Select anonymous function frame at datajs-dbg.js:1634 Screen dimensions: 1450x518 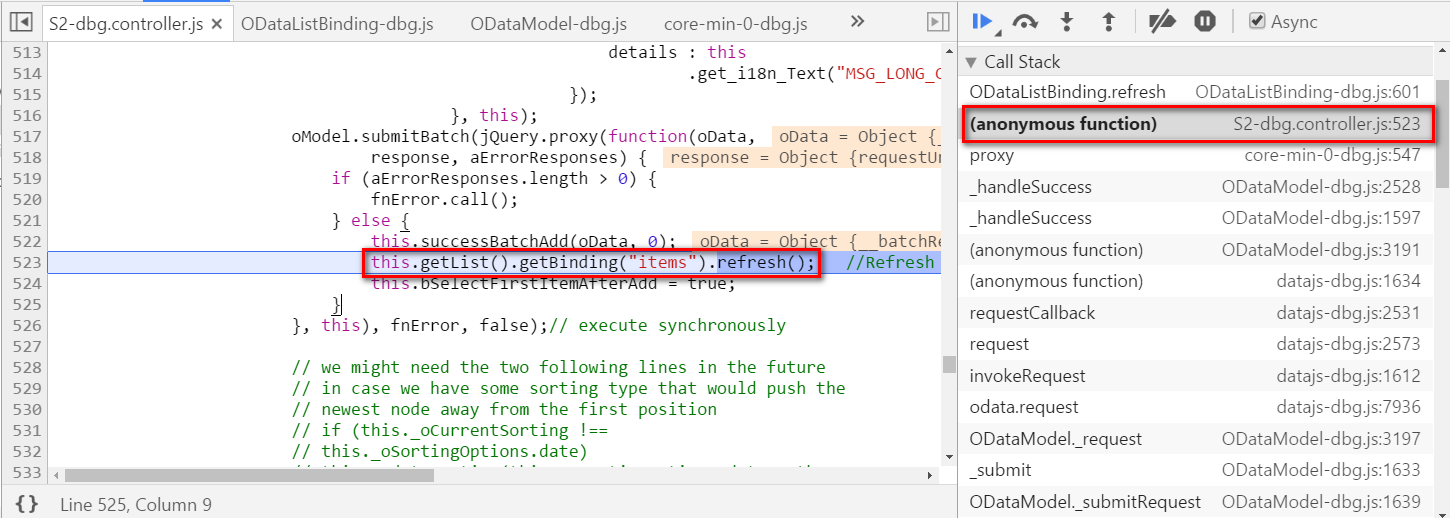(x=1195, y=281)
